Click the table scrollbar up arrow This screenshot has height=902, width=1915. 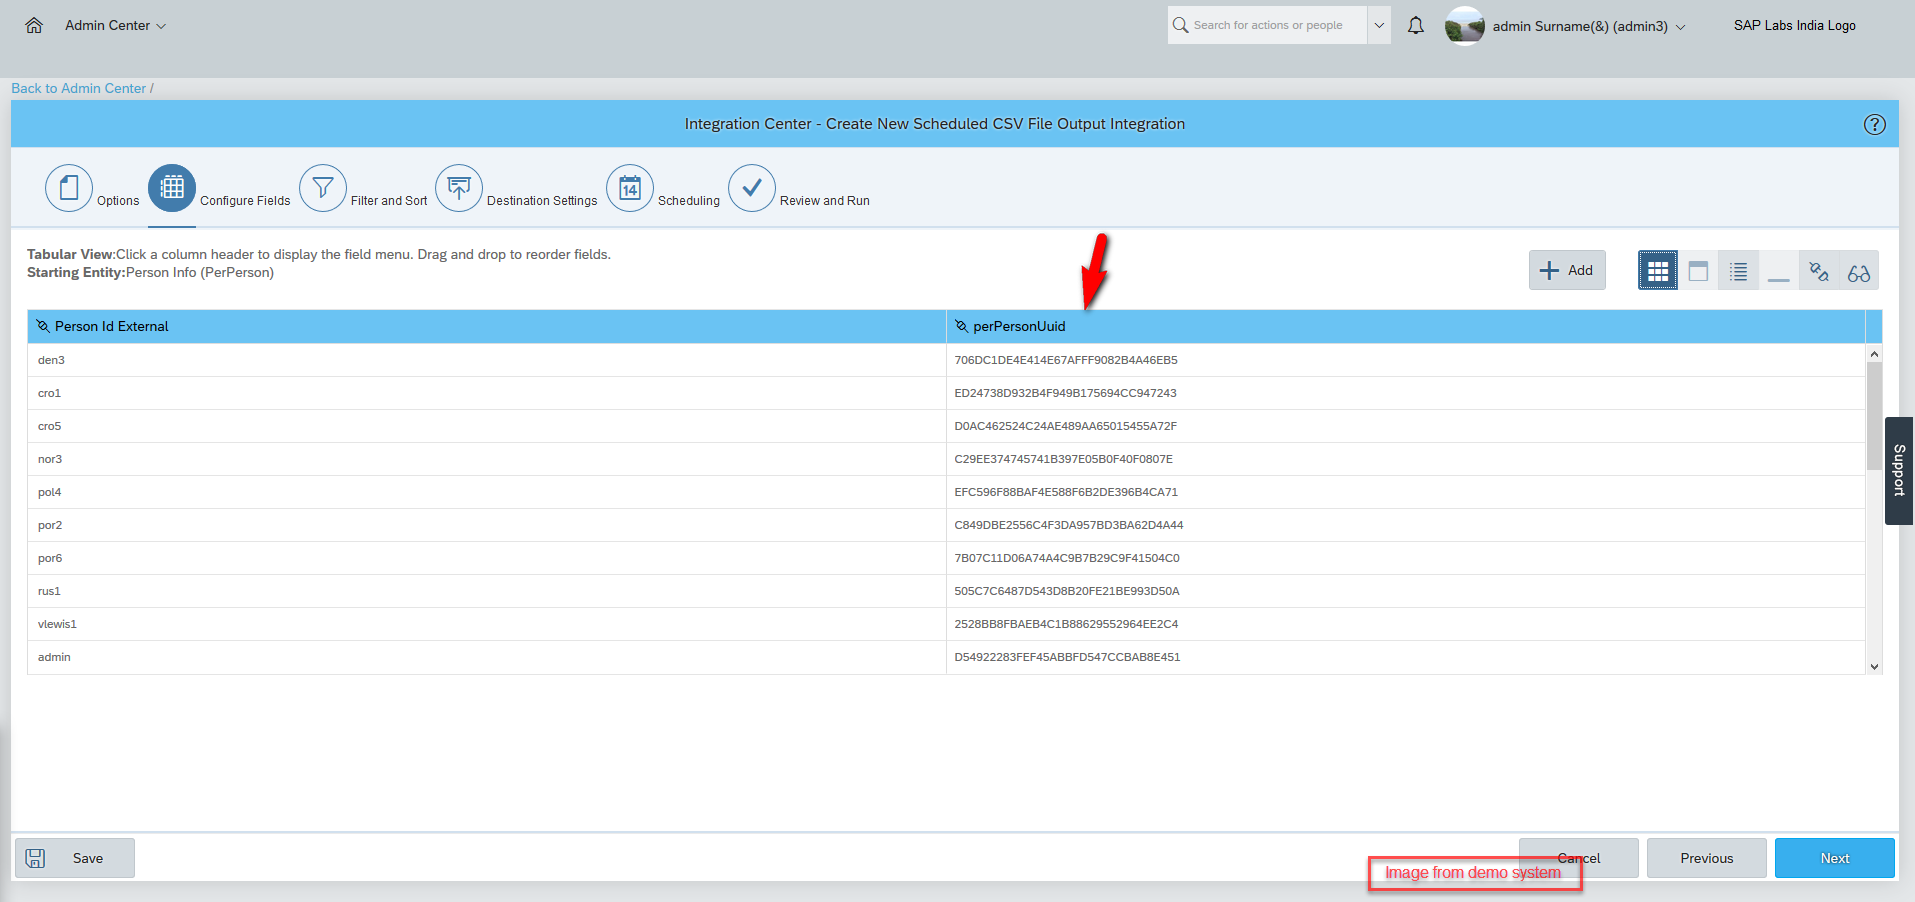coord(1874,353)
